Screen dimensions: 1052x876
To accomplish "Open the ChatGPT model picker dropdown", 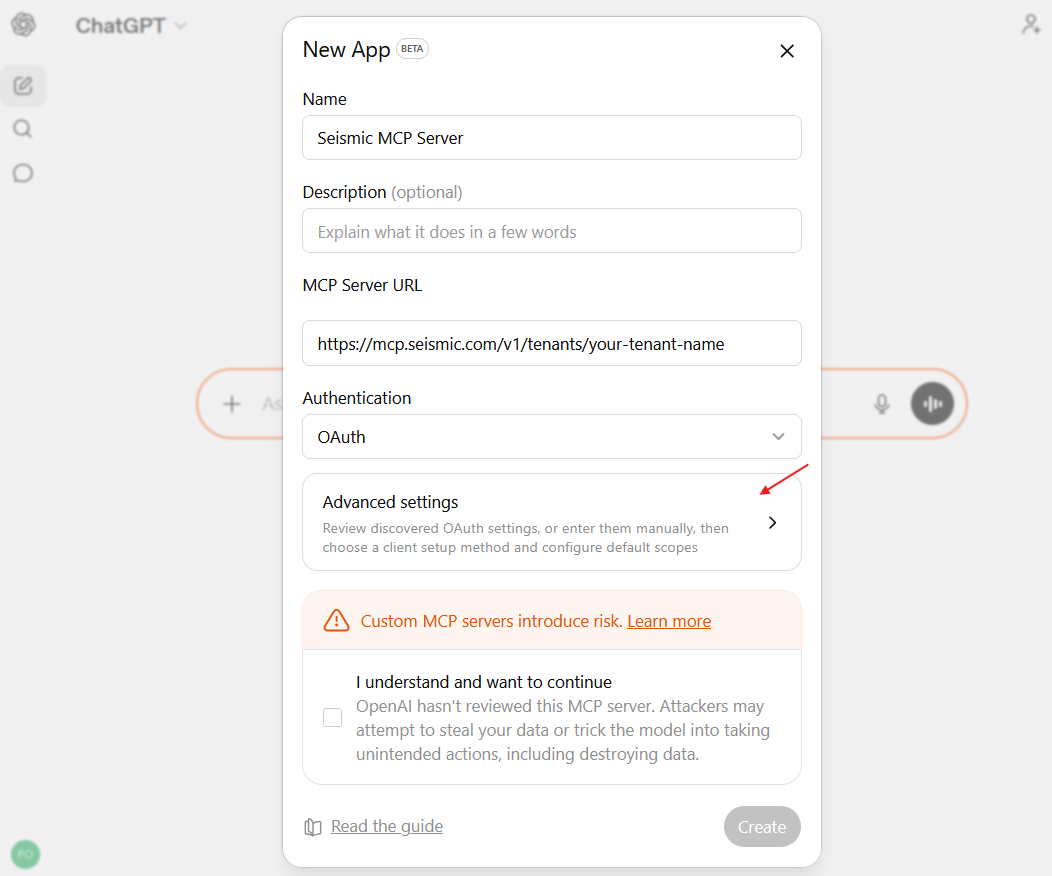I will click(131, 25).
